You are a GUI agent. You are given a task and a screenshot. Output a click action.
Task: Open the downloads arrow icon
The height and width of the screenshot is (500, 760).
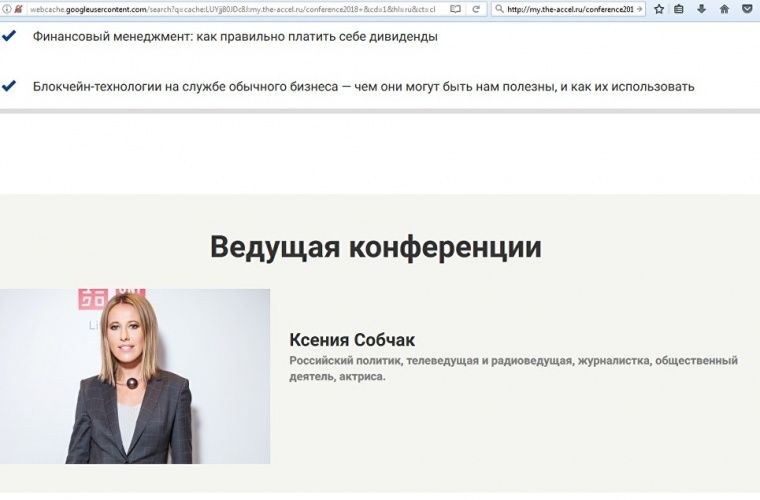pos(701,9)
